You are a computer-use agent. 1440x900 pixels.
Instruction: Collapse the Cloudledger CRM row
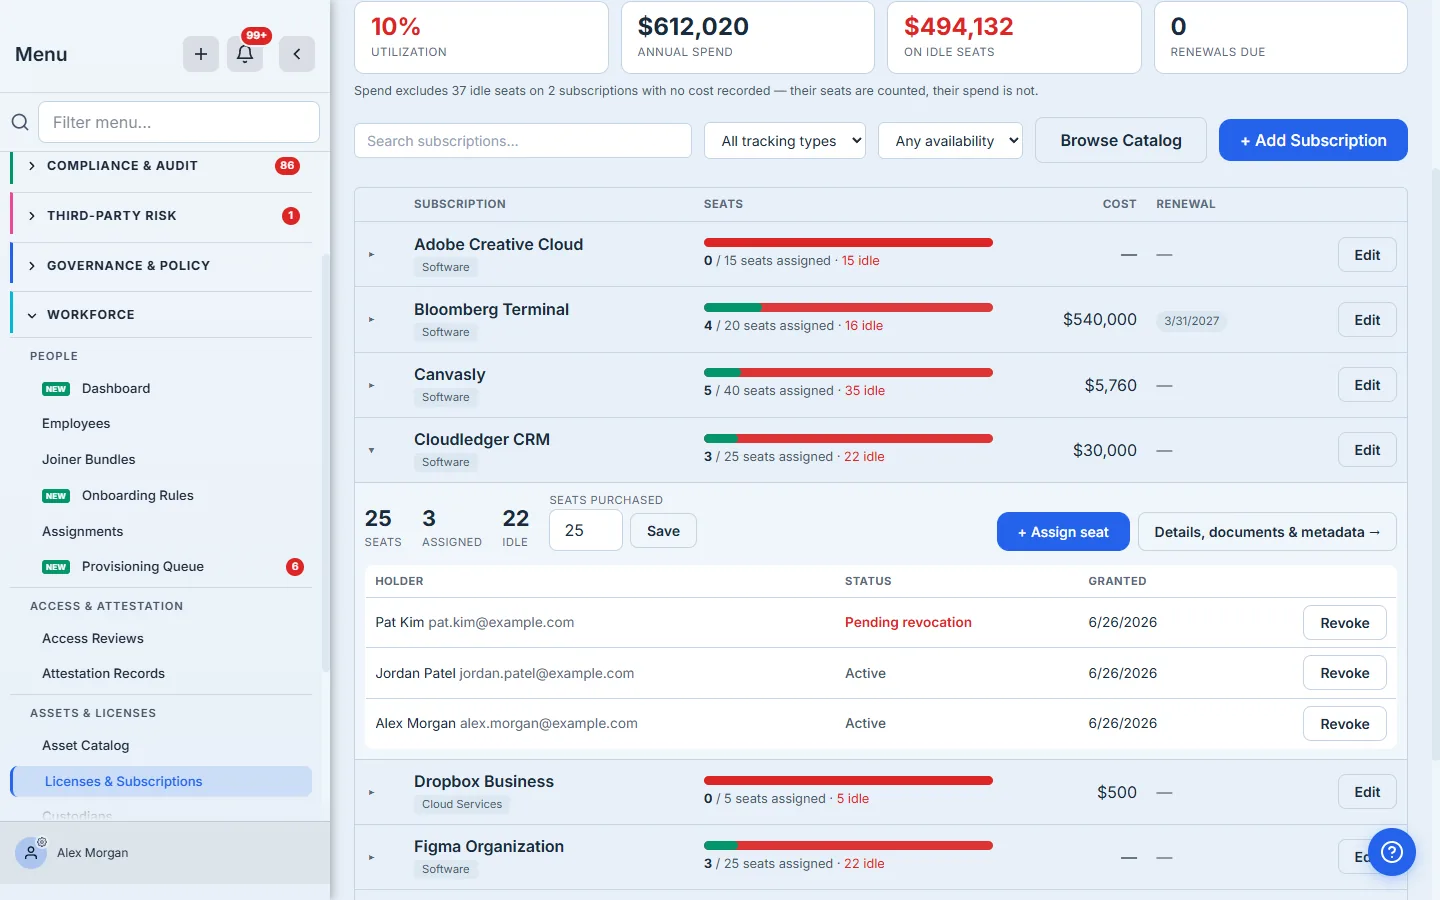tap(371, 451)
